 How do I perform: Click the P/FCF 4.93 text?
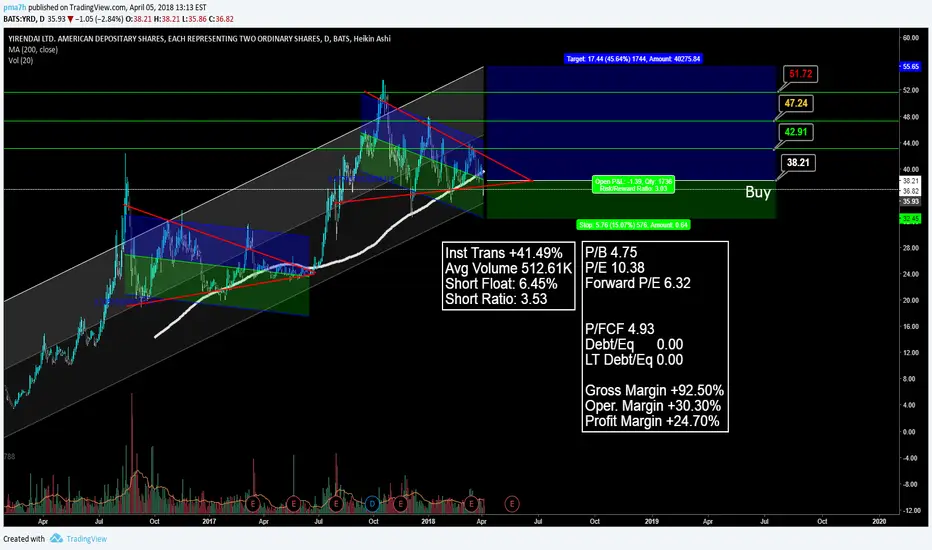click(x=619, y=329)
